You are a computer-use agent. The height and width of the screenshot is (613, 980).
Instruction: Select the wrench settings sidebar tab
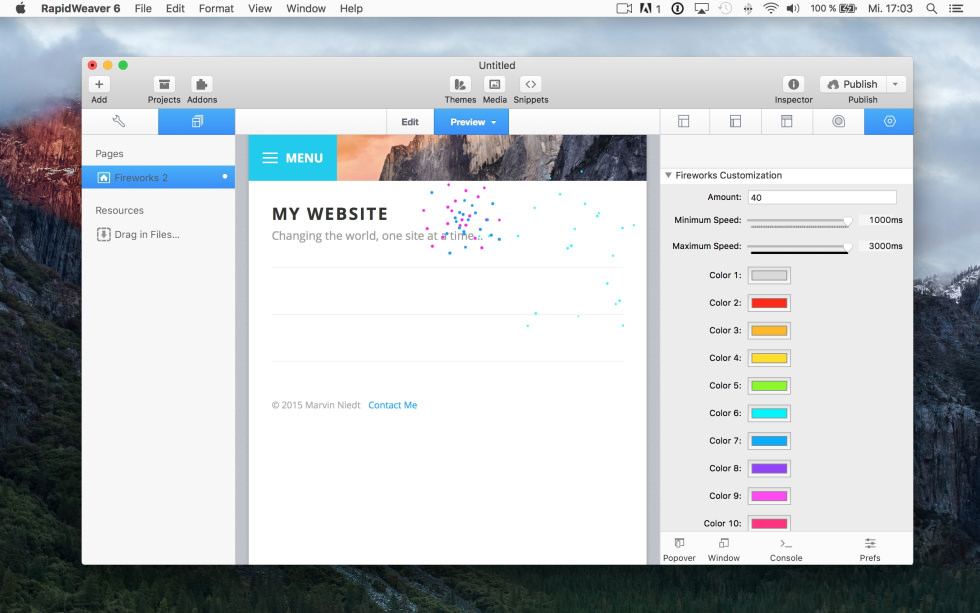[119, 122]
